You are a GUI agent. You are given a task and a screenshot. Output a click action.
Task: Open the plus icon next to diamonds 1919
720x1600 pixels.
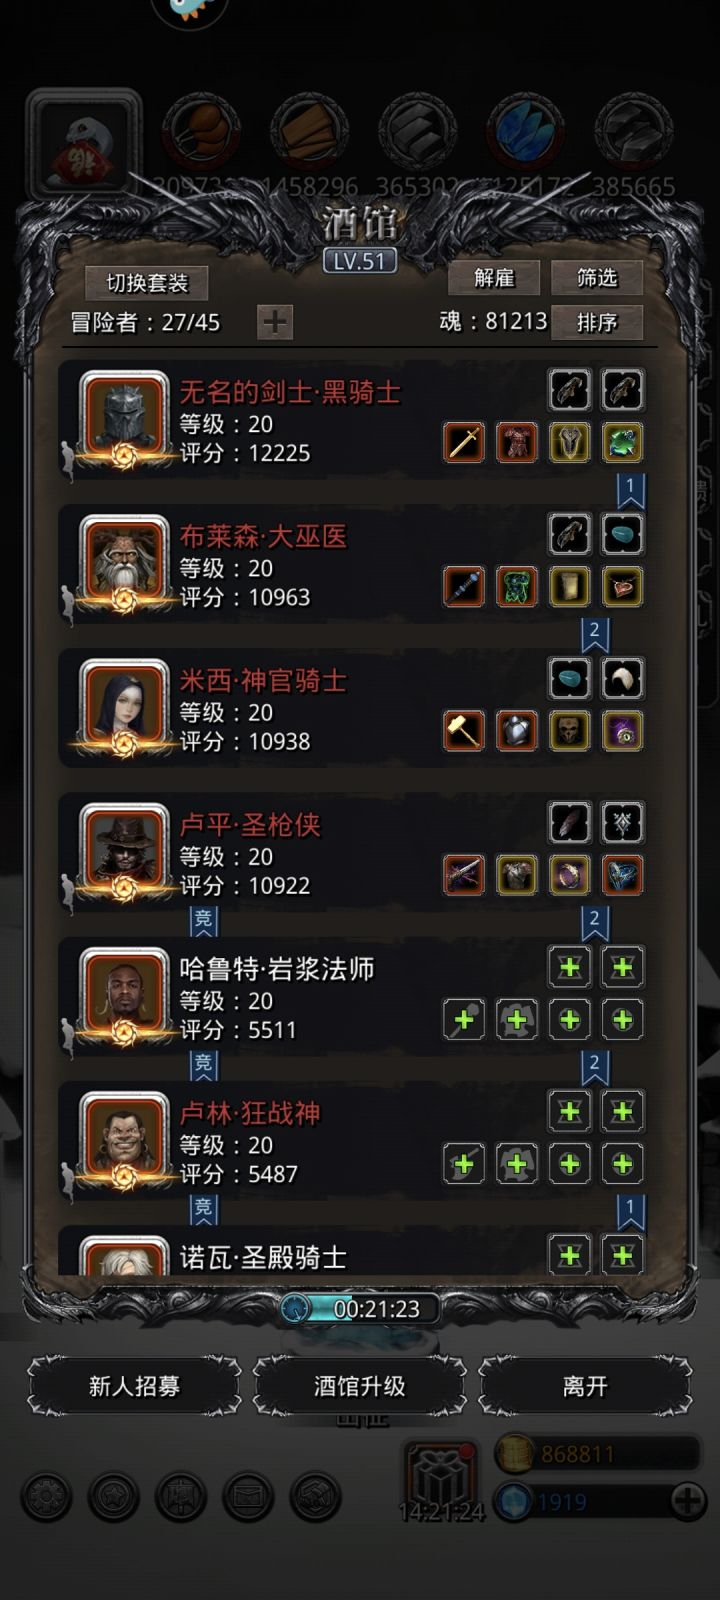[687, 1501]
